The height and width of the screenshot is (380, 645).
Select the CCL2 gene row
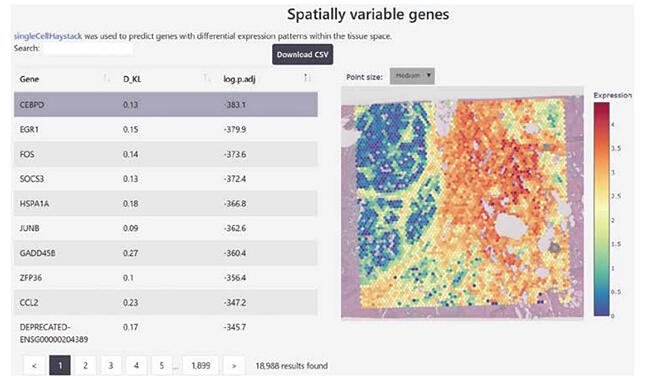pyautogui.click(x=166, y=302)
